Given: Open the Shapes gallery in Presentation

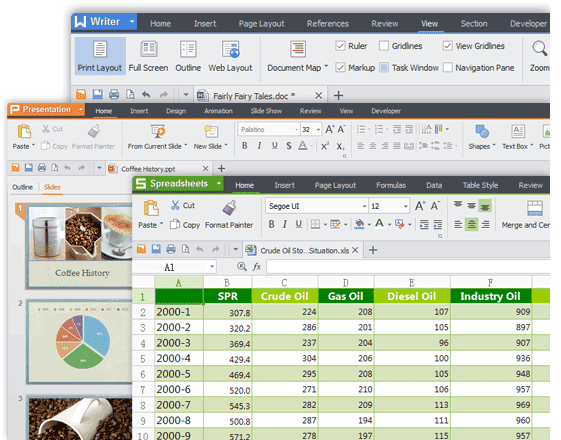Looking at the screenshot, I should 482,137.
